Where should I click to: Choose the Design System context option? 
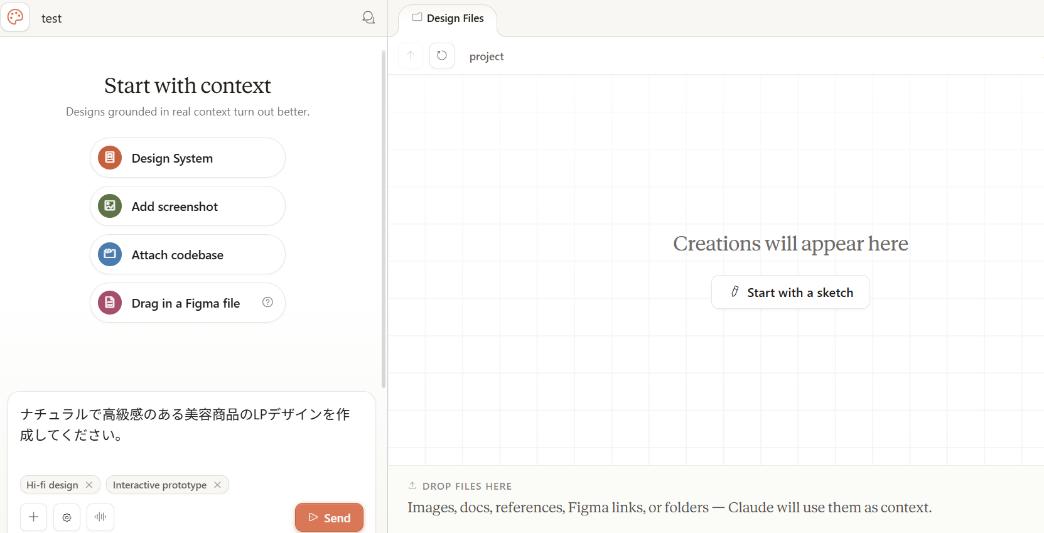pyautogui.click(x=188, y=158)
